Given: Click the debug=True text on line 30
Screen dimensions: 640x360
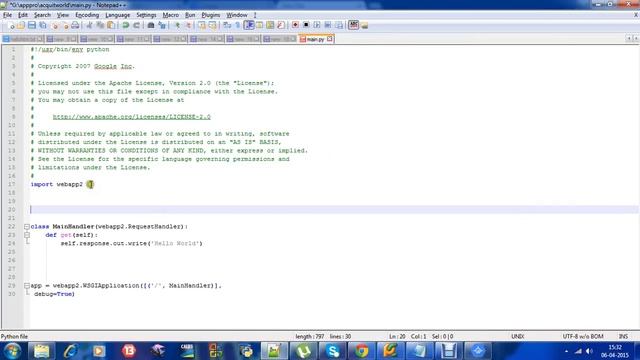Looking at the screenshot, I should [x=54, y=294].
